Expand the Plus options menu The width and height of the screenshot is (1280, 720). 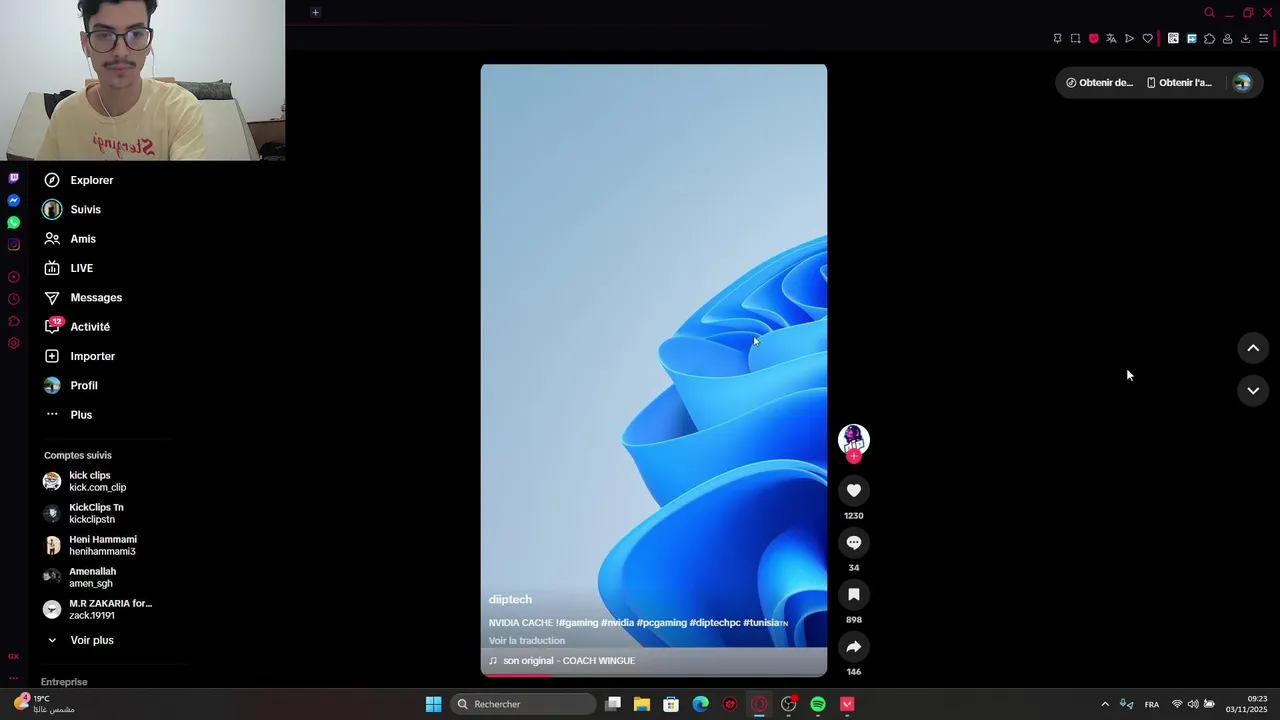click(68, 414)
